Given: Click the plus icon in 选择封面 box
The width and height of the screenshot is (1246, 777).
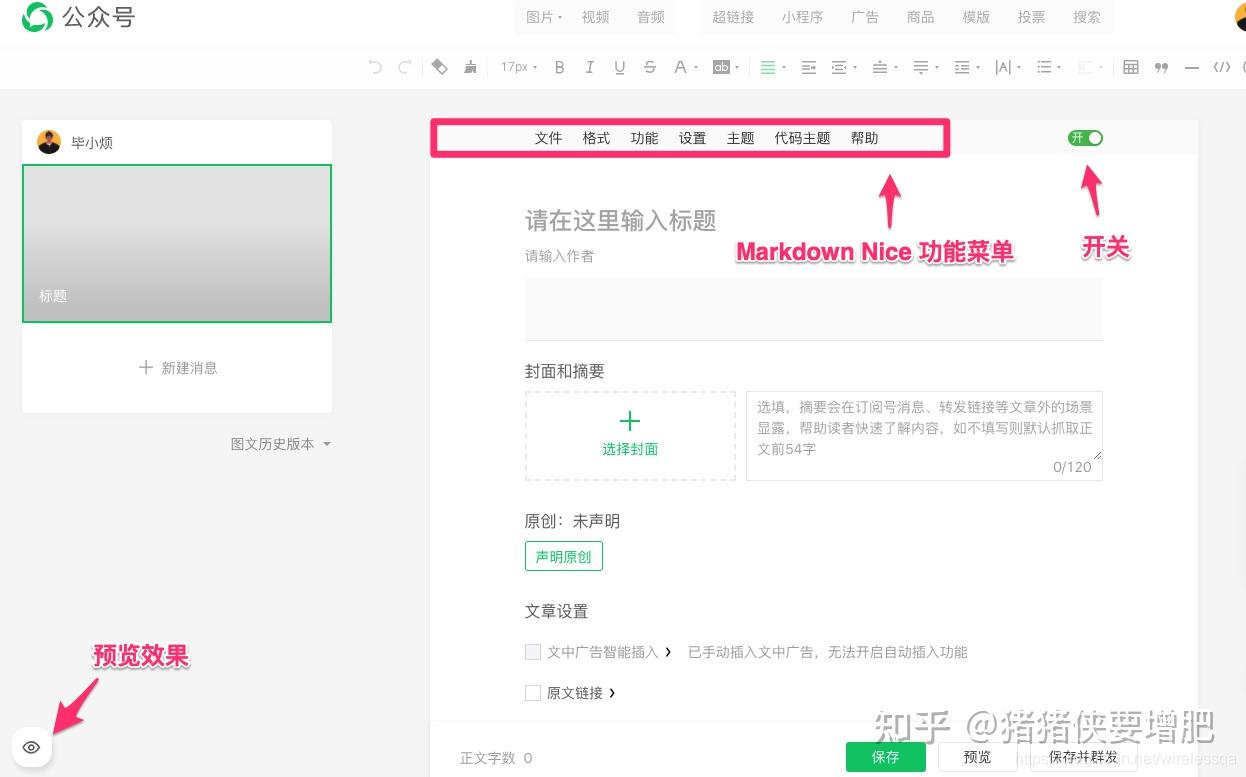Looking at the screenshot, I should tap(630, 421).
